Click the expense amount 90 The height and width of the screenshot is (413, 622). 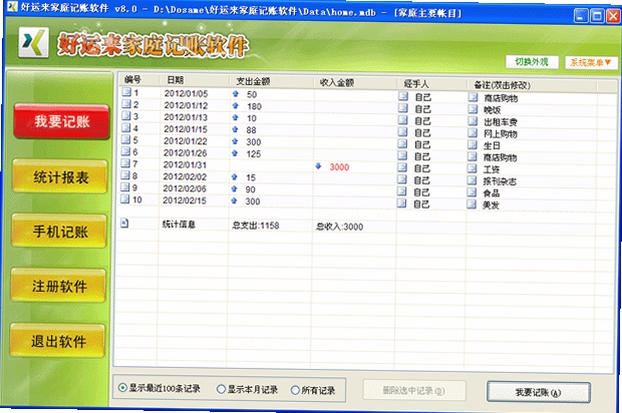tap(250, 189)
